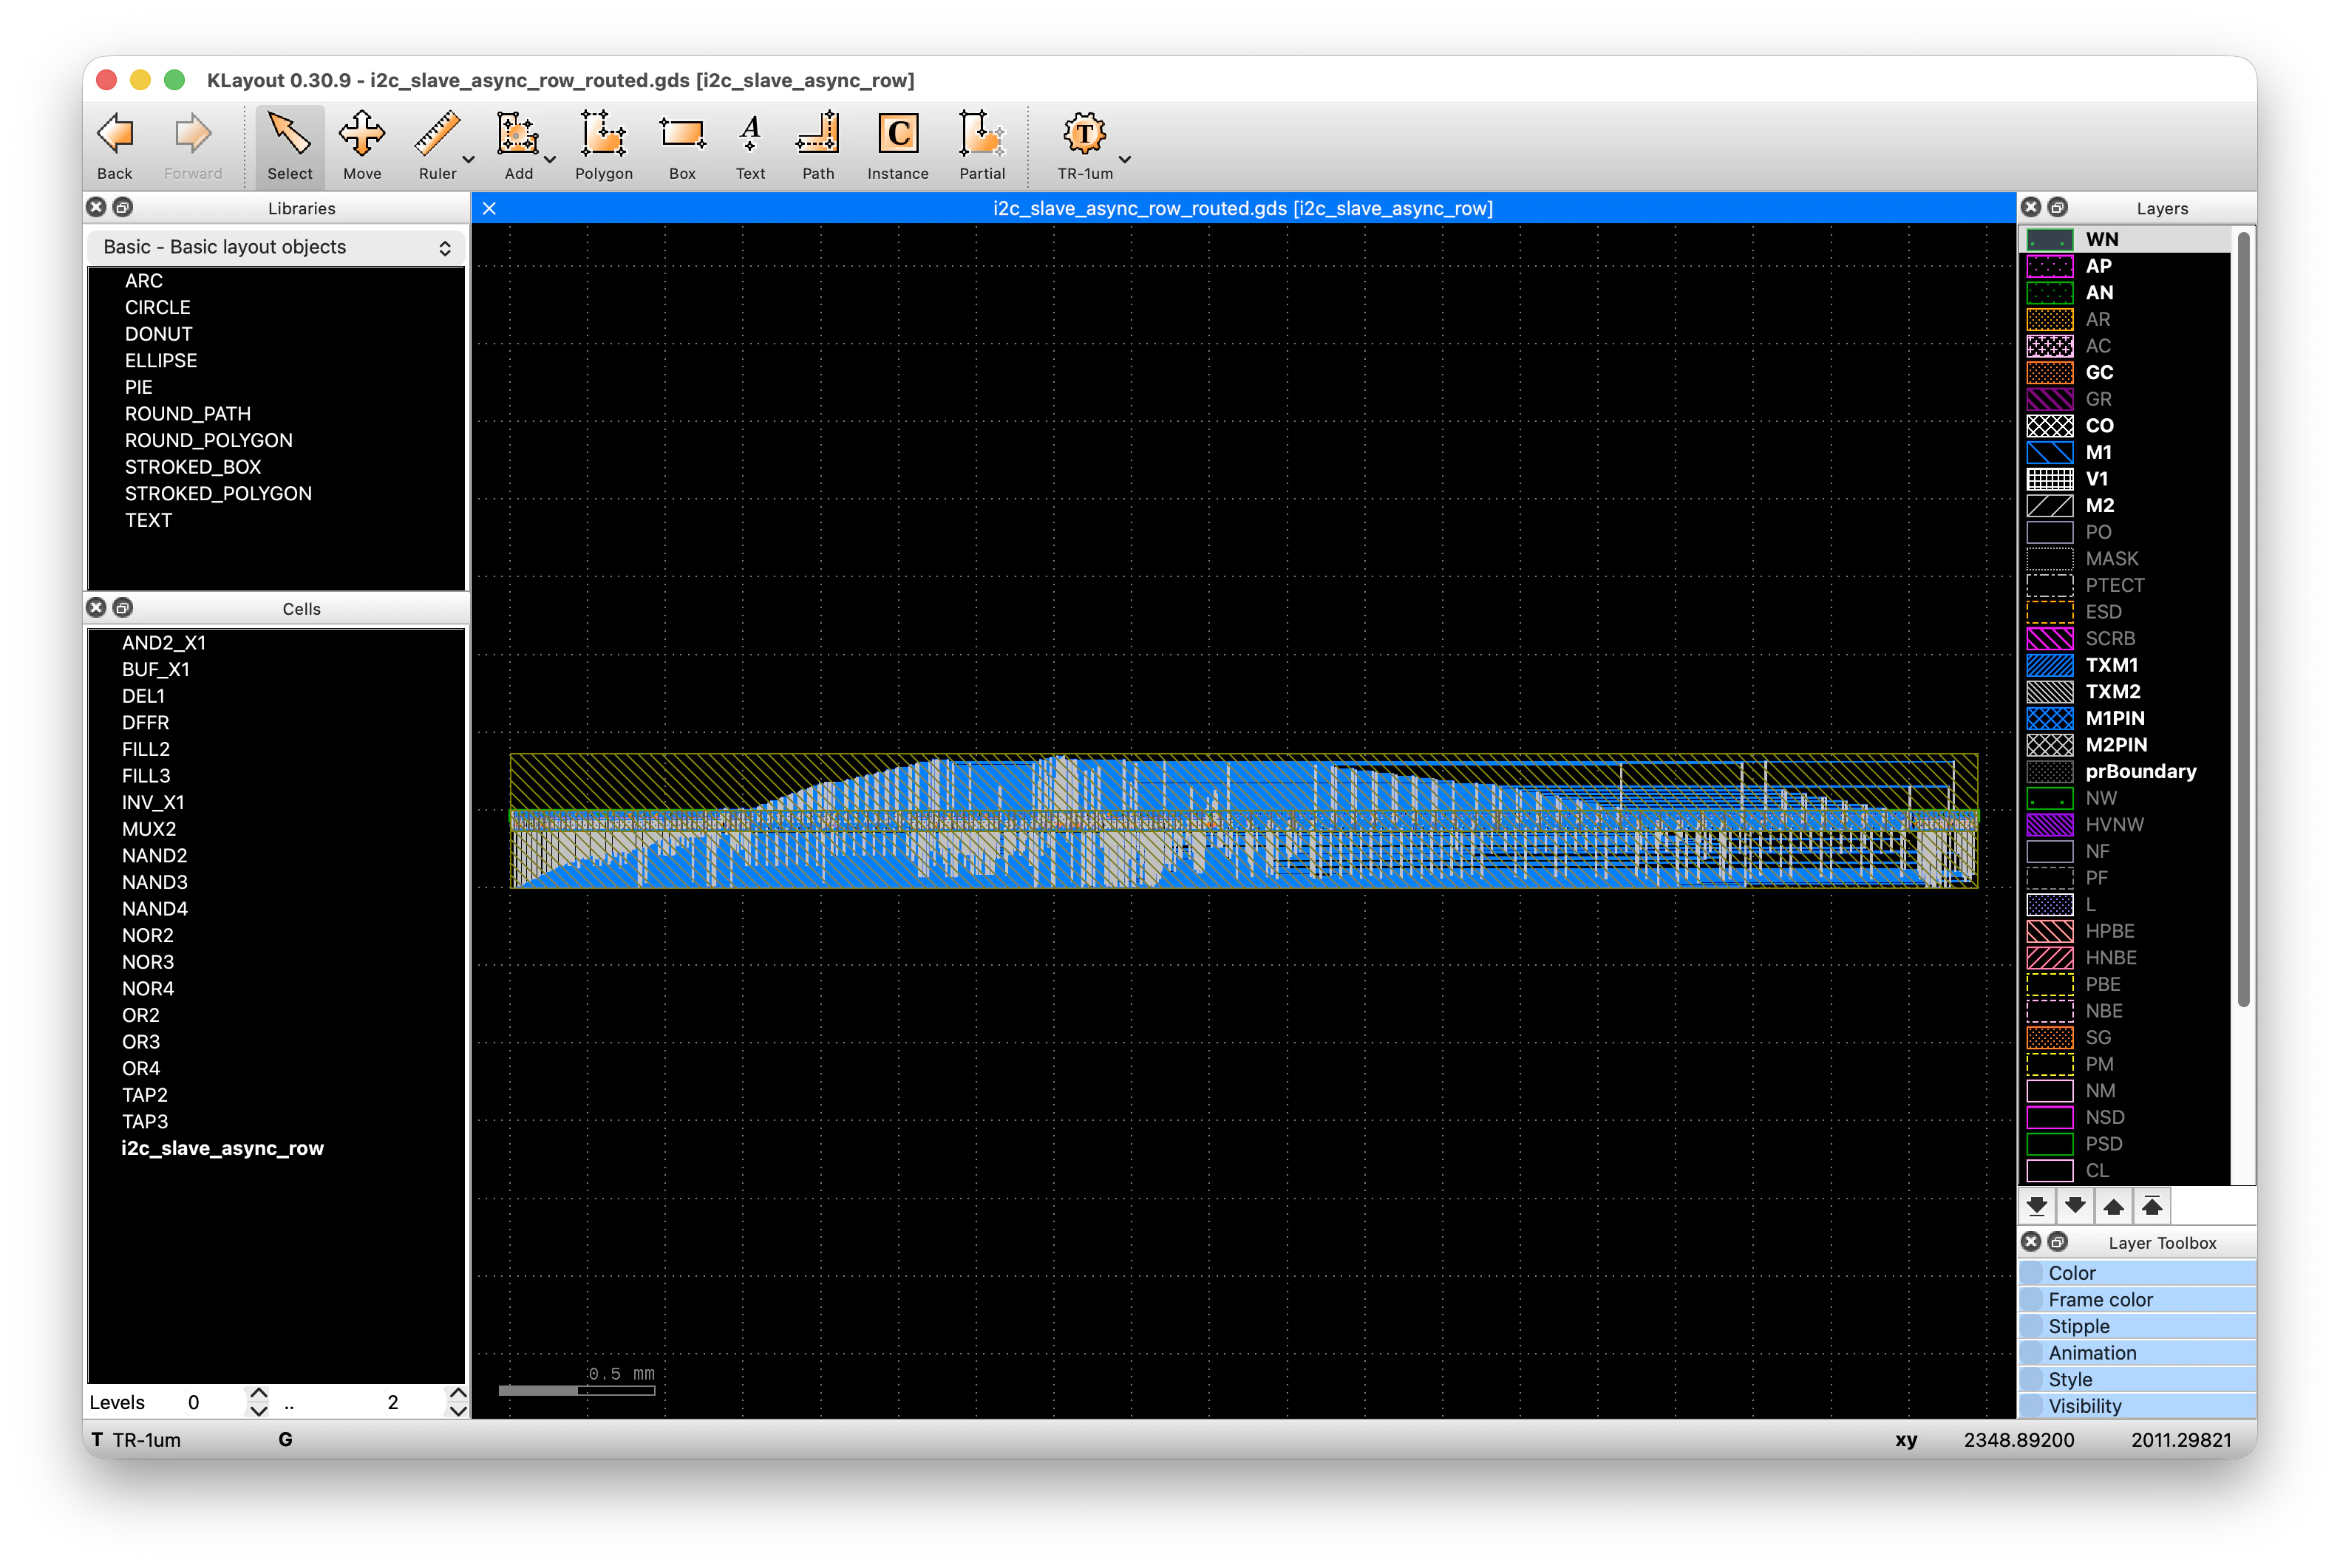Viewport: 2340px width, 1568px height.
Task: Activate the Select tool
Action: tap(289, 146)
